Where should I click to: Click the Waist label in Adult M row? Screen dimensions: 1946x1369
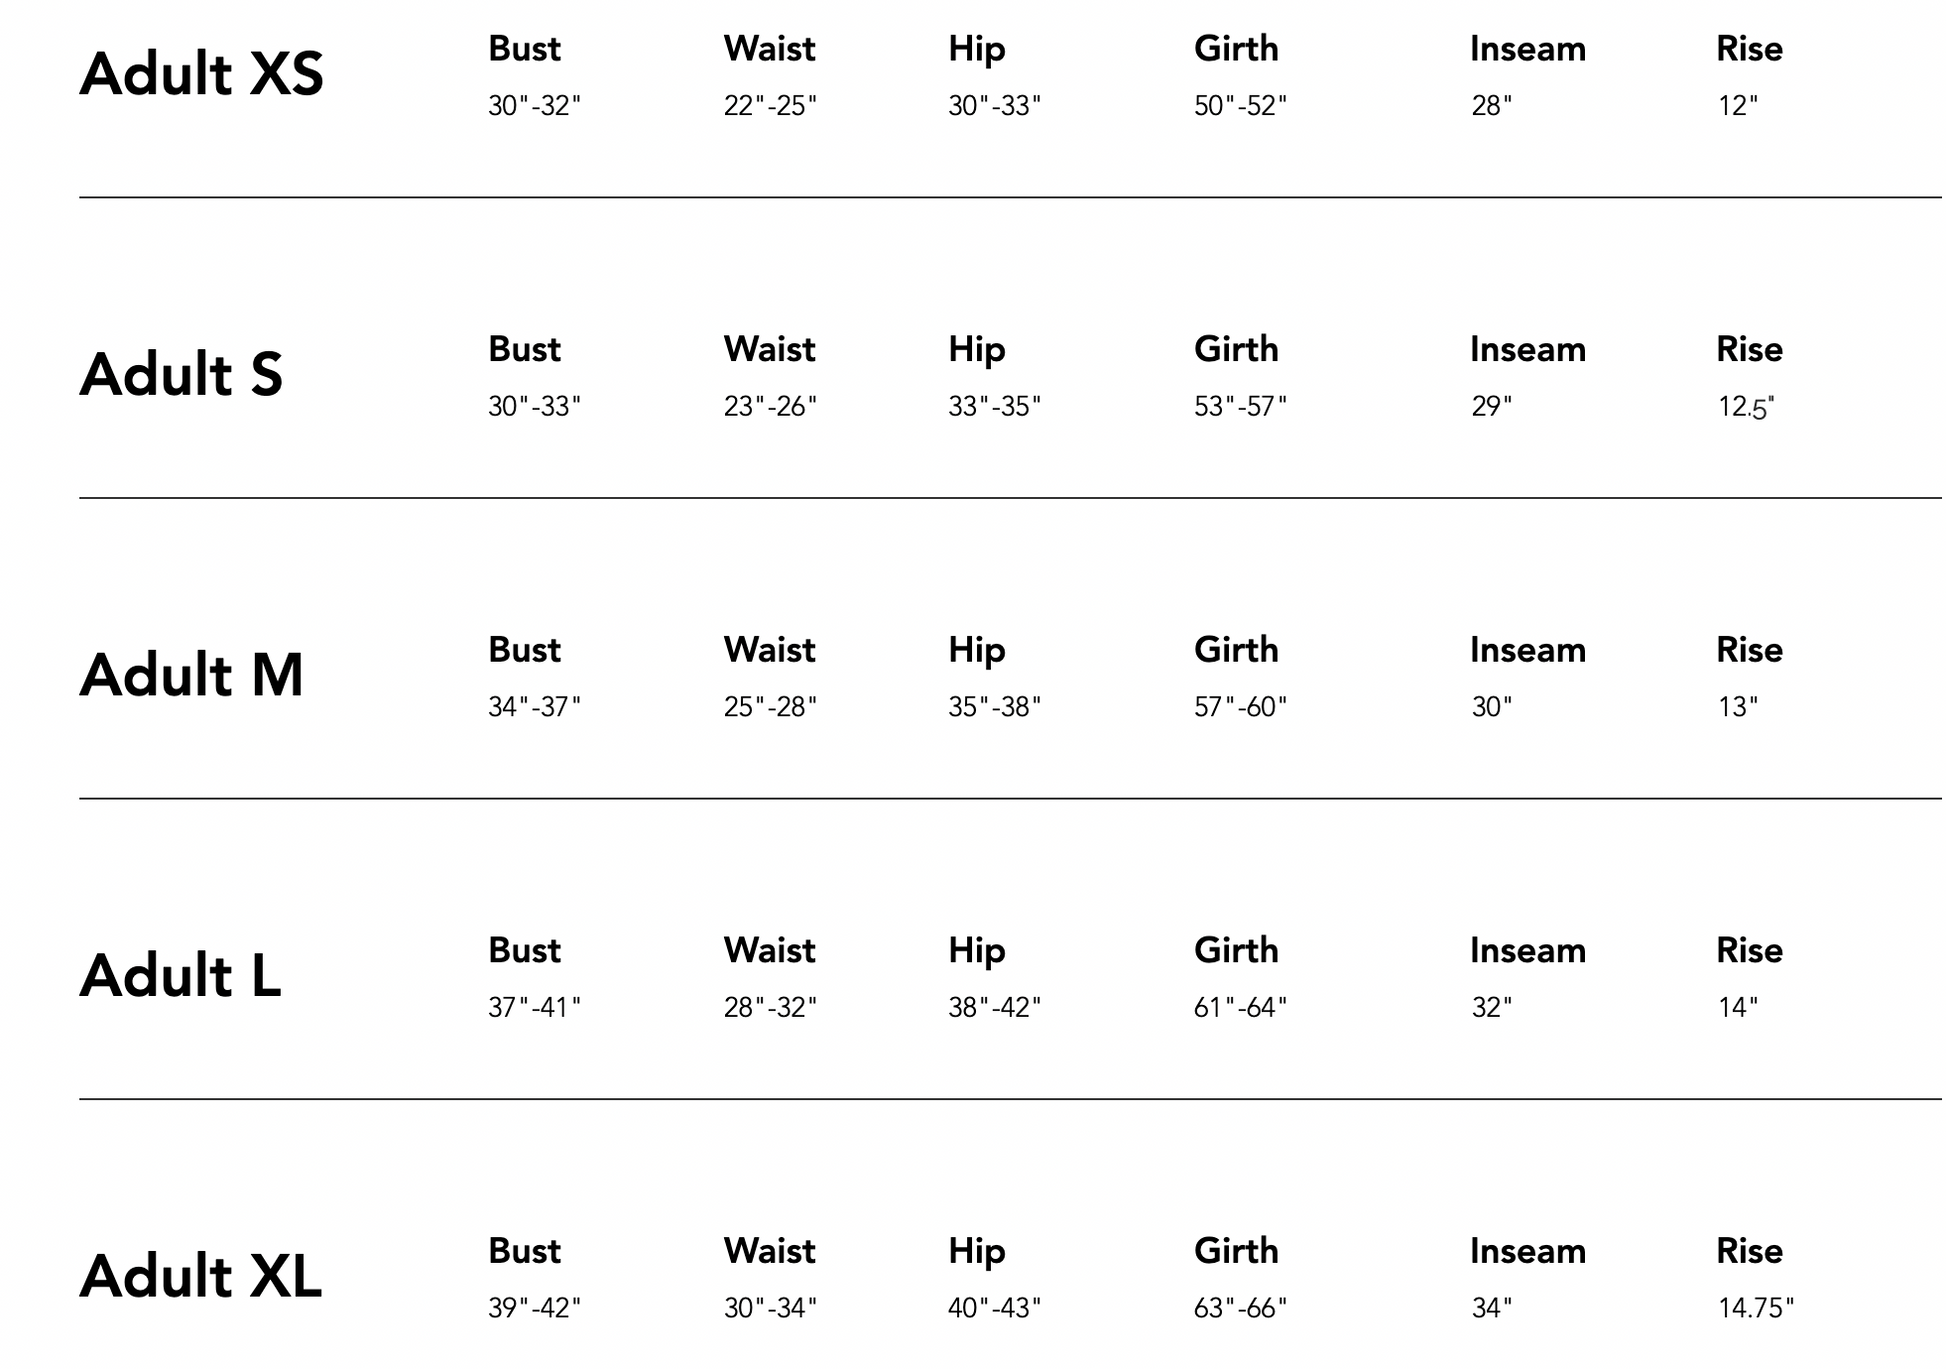pos(769,650)
